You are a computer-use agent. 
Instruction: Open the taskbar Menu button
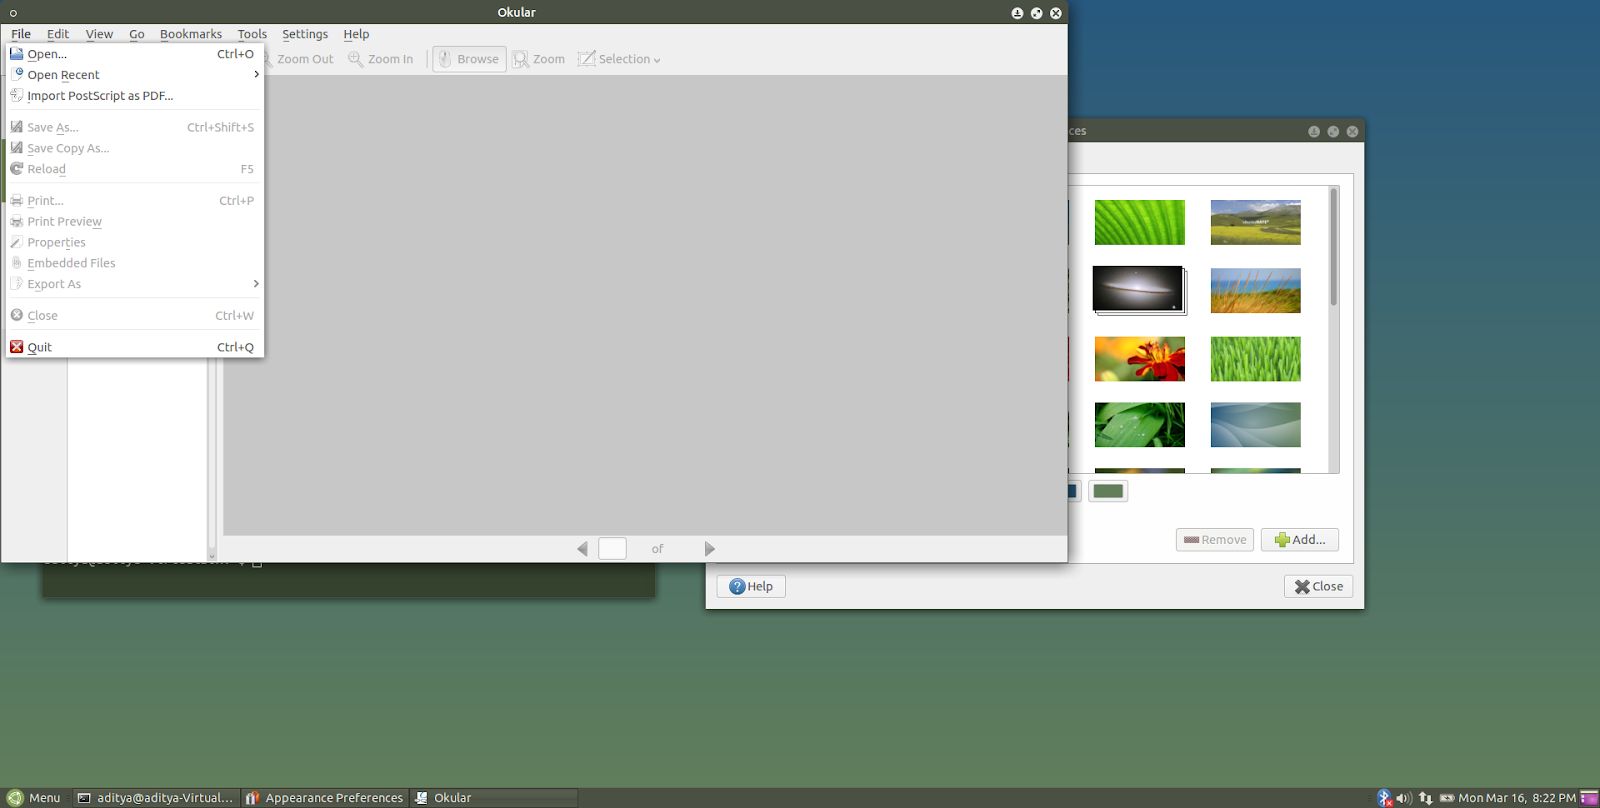[x=34, y=798]
